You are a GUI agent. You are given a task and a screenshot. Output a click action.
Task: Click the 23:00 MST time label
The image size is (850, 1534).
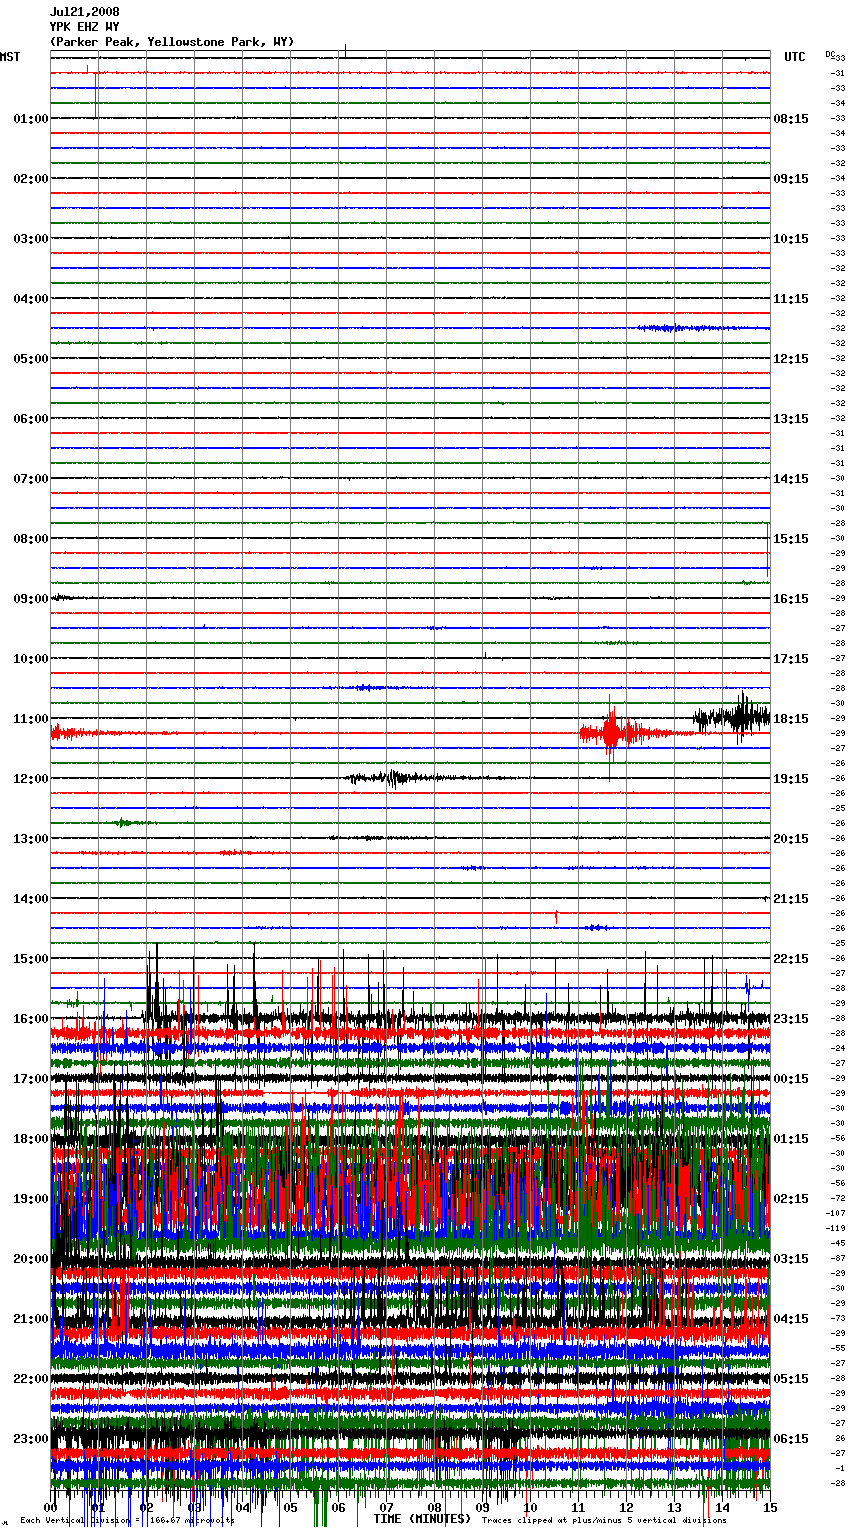(x=31, y=1439)
